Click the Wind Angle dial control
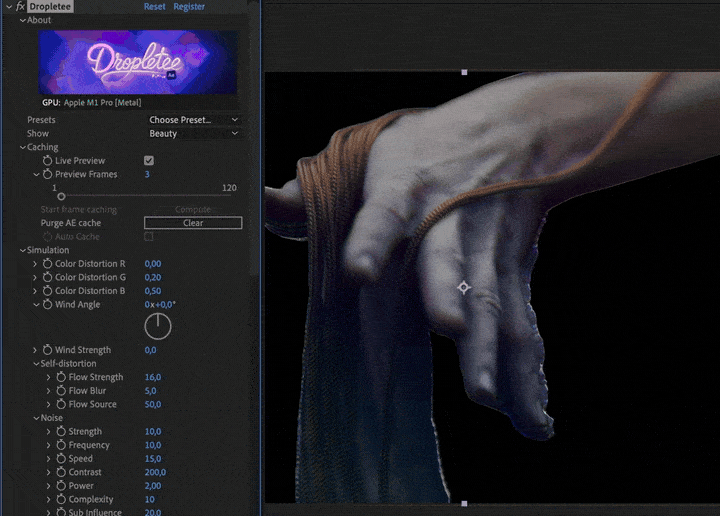 [158, 326]
